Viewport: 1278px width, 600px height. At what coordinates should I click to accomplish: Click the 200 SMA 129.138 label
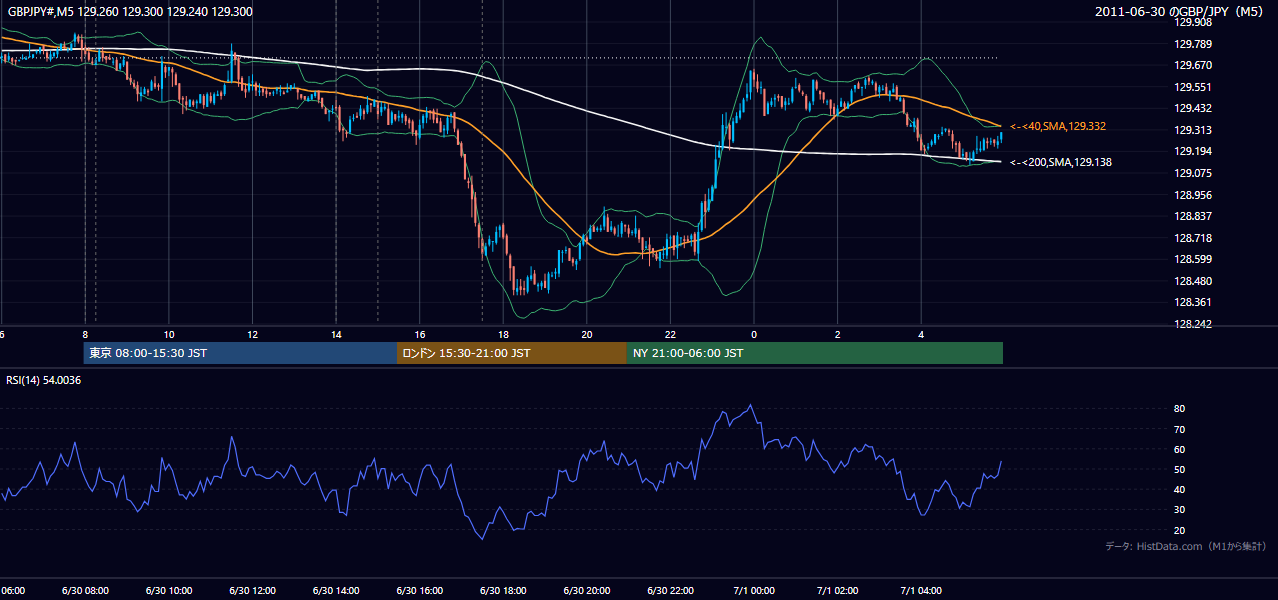point(1060,162)
